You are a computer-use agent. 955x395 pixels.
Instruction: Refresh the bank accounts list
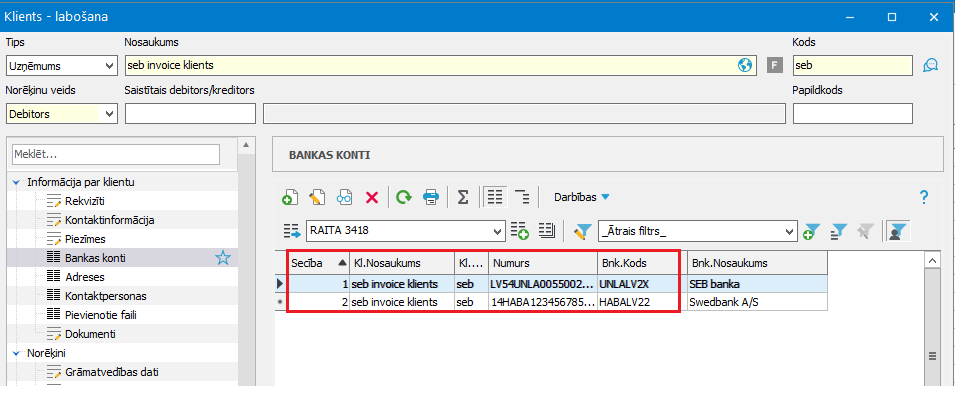(x=403, y=197)
